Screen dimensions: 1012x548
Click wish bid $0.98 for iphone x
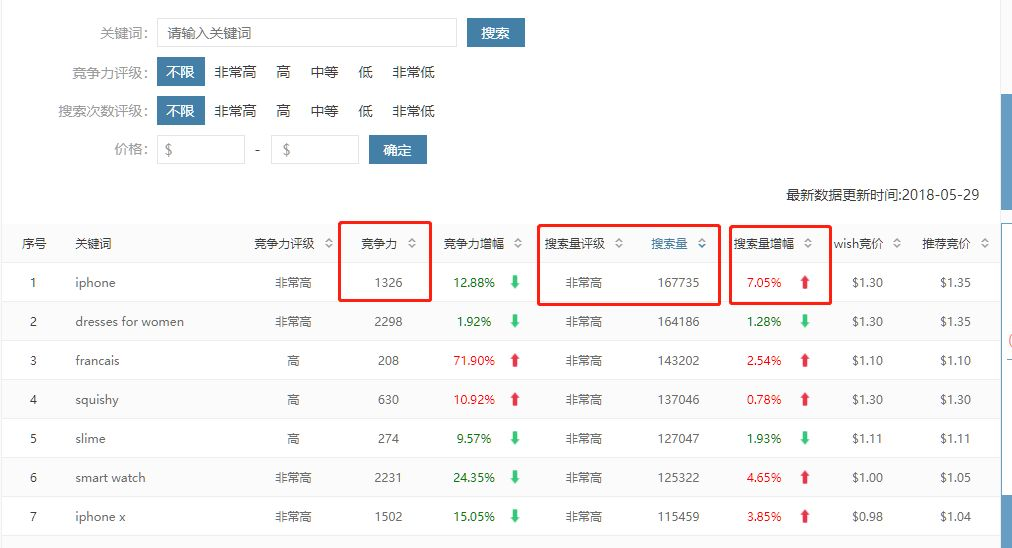[867, 516]
